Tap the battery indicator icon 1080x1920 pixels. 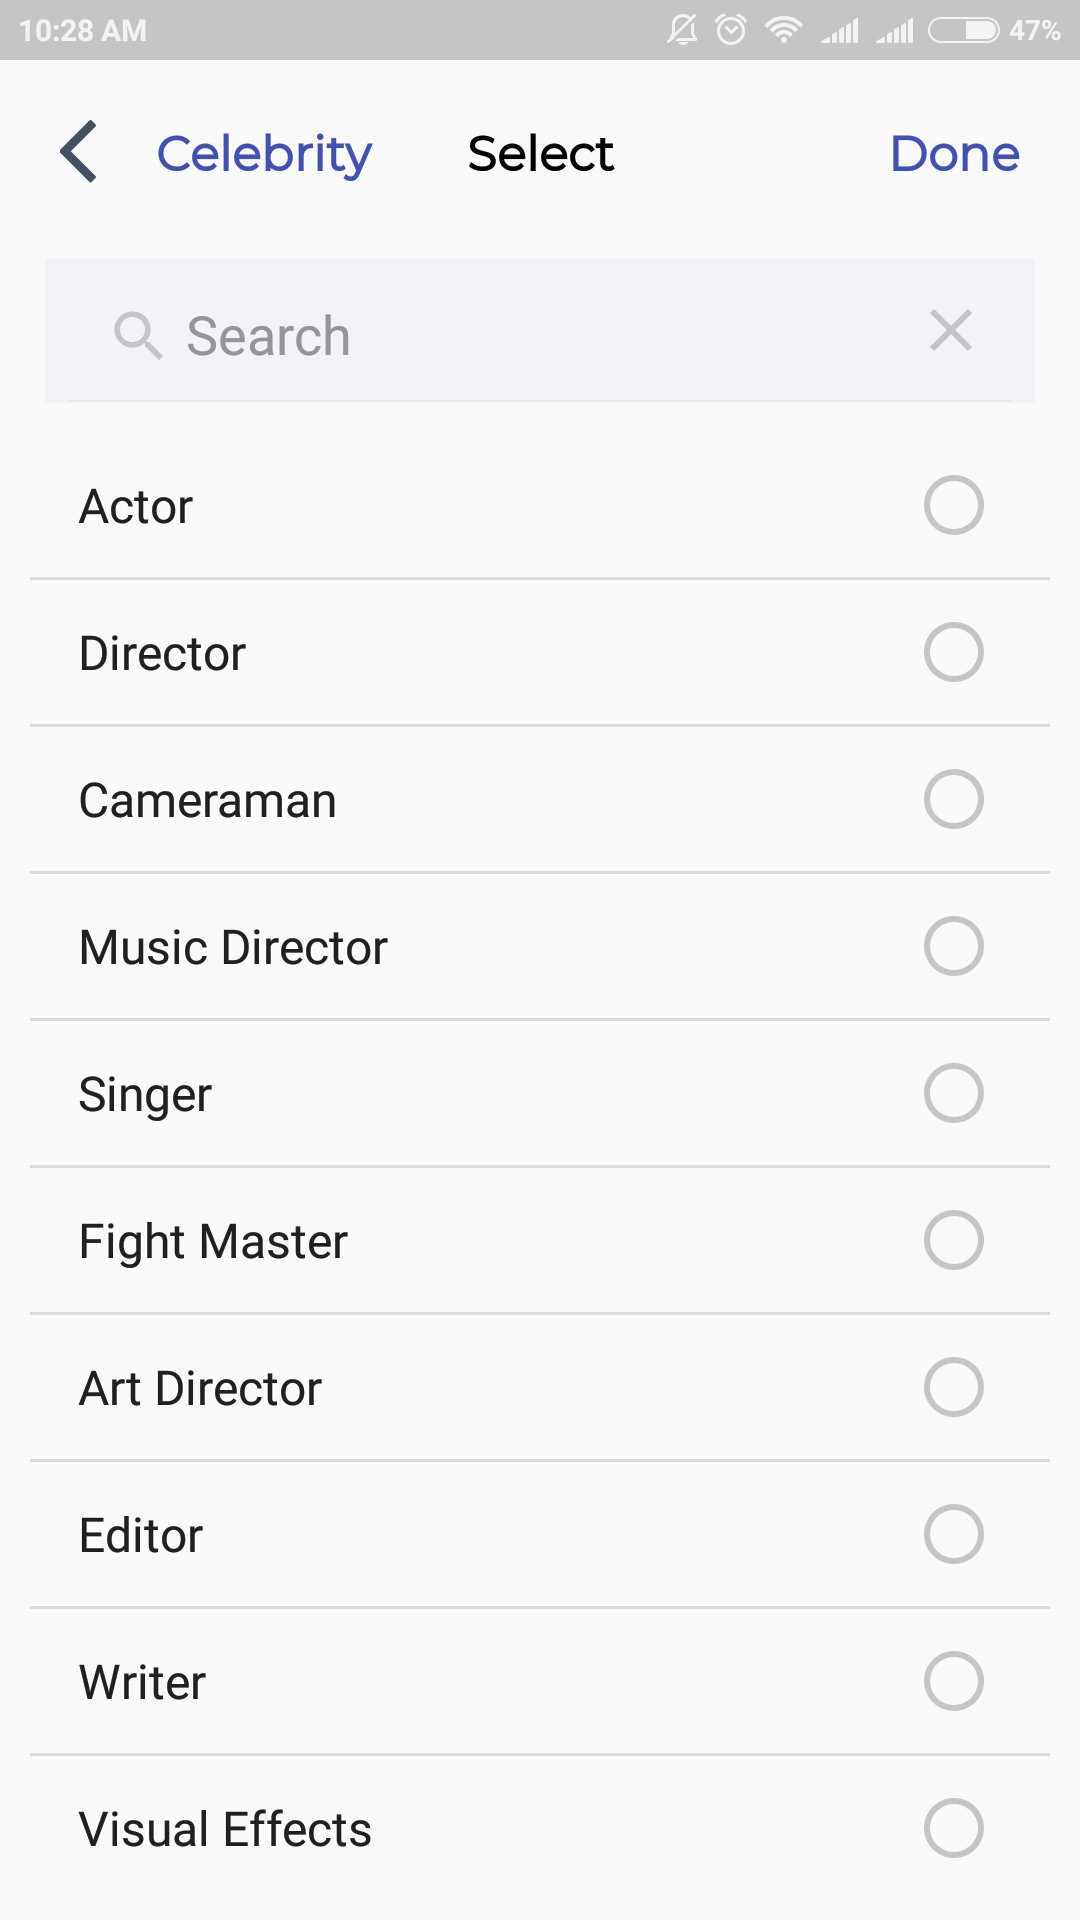(963, 30)
